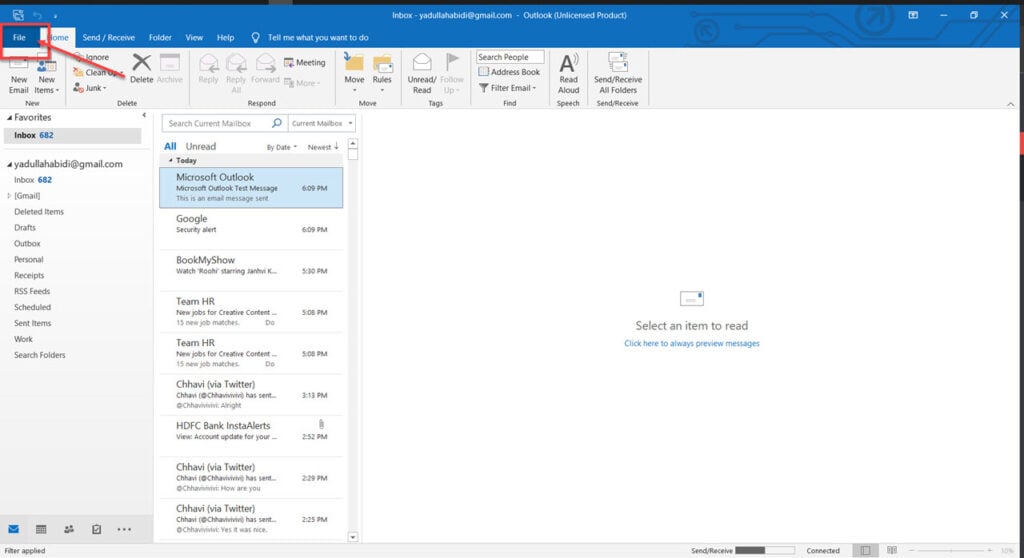
Task: Click the Ignore conversation button
Action: pos(91,57)
